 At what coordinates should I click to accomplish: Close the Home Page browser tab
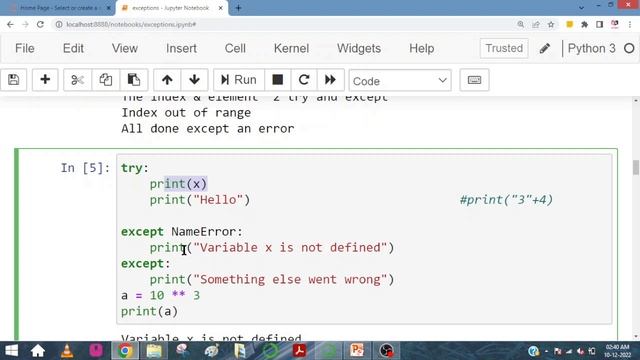pyautogui.click(x=109, y=8)
